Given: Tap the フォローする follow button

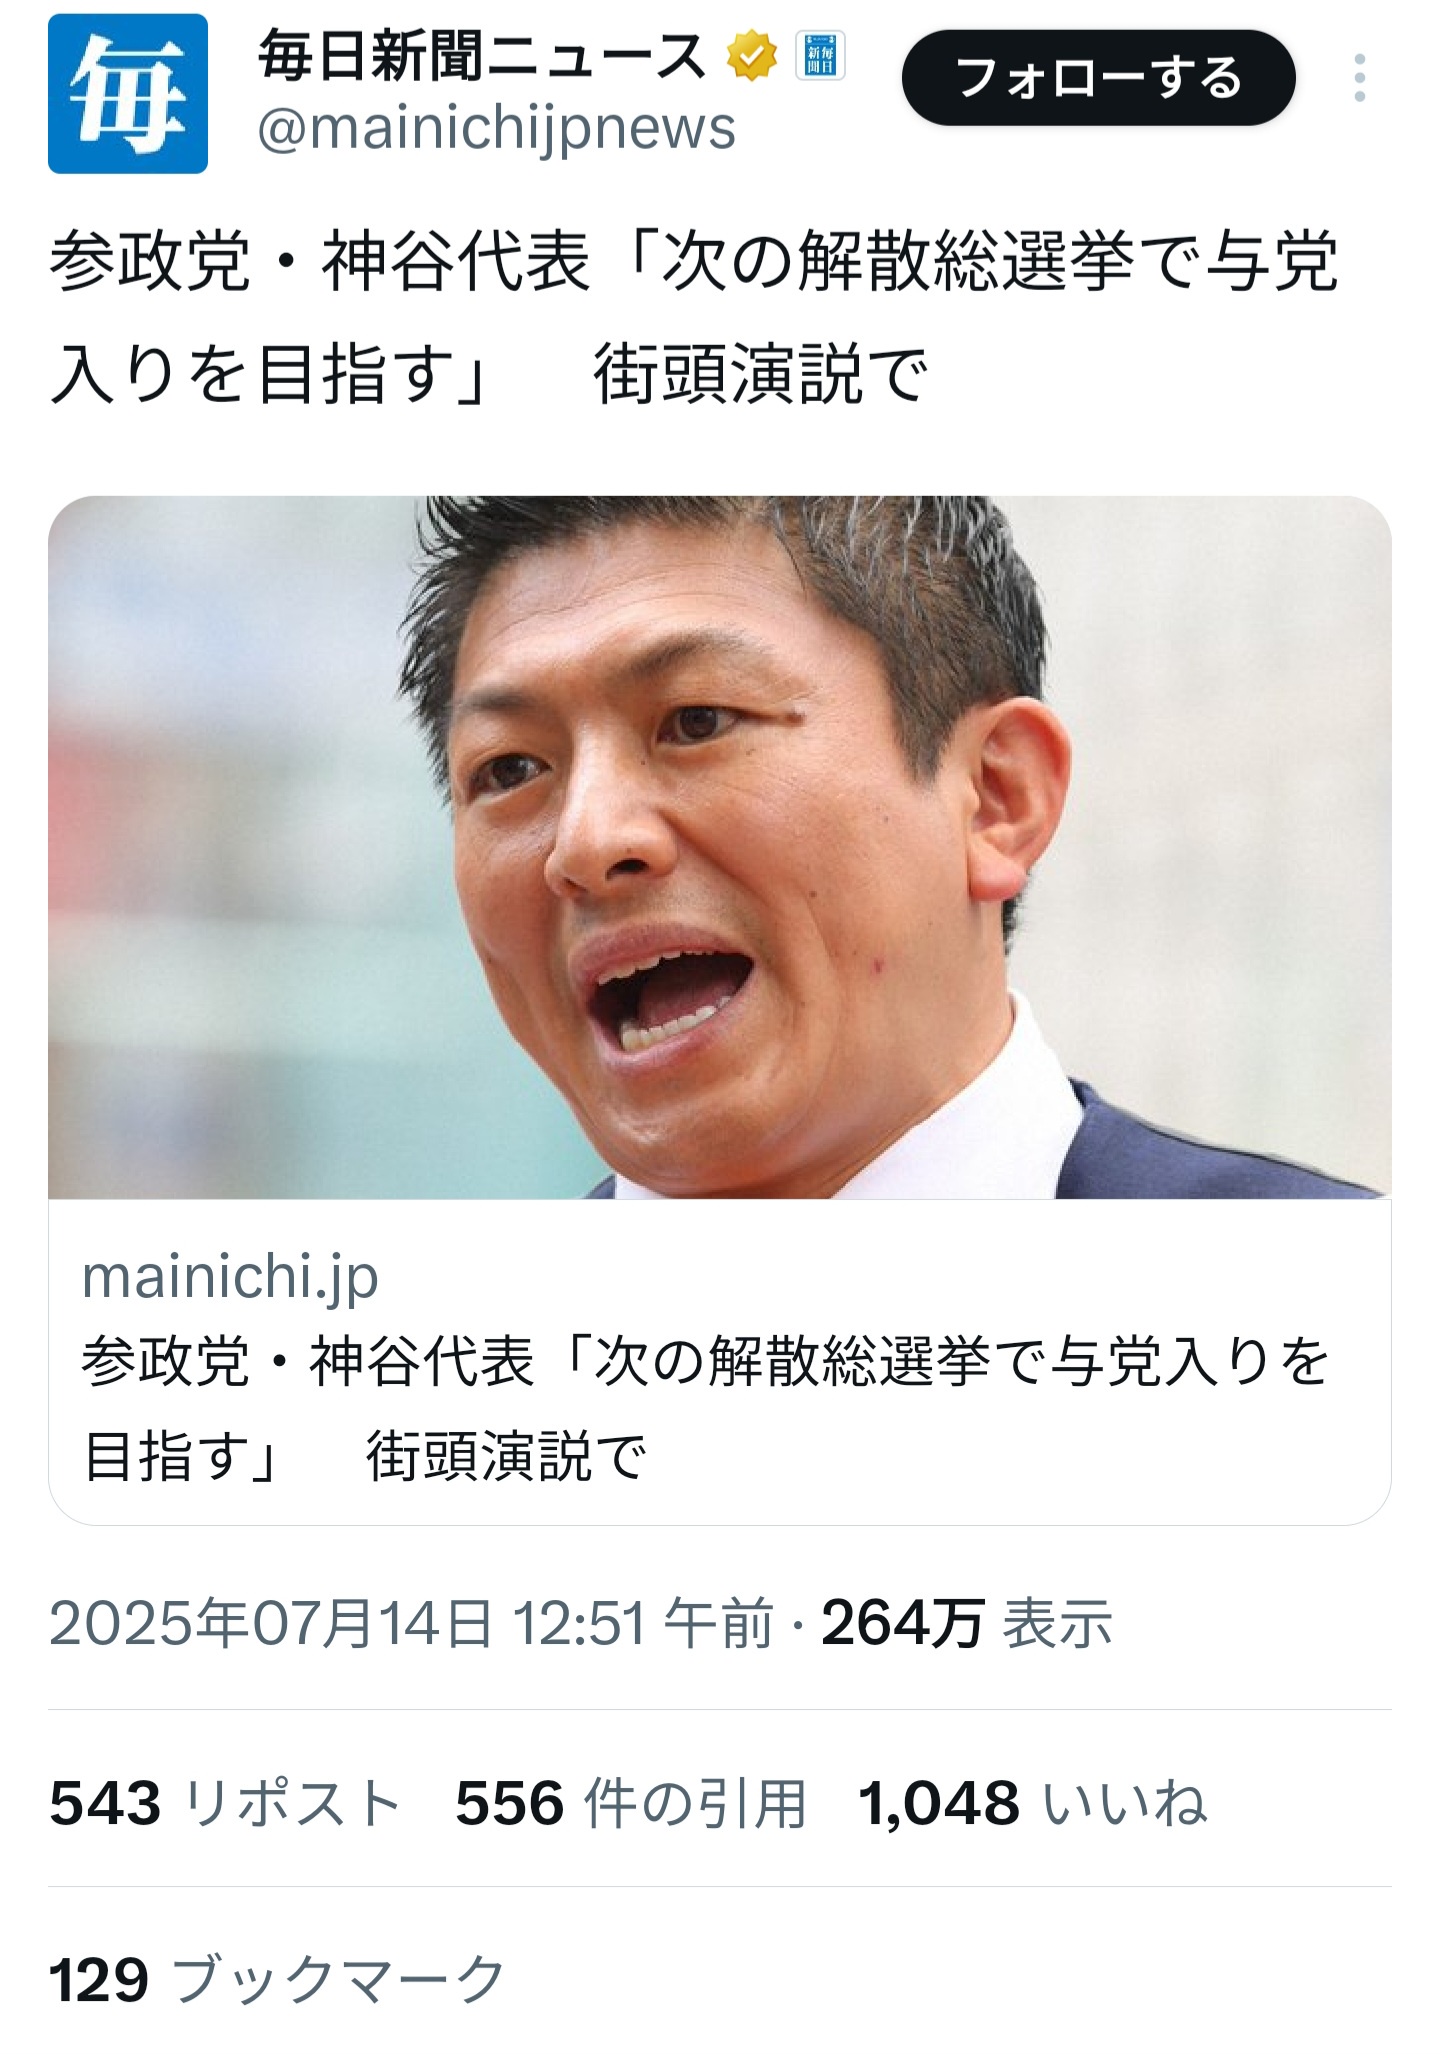Looking at the screenshot, I should pos(1098,78).
